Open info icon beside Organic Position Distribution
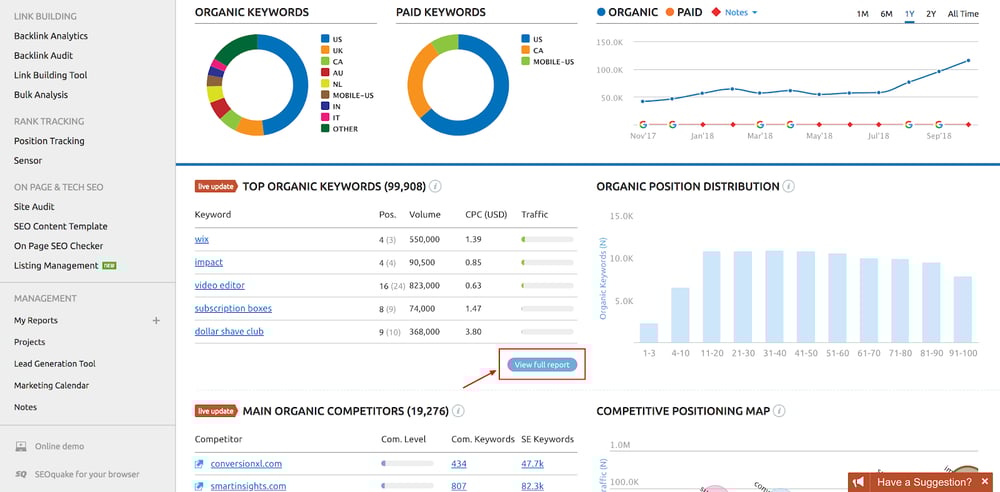Image resolution: width=1000 pixels, height=492 pixels. point(788,186)
